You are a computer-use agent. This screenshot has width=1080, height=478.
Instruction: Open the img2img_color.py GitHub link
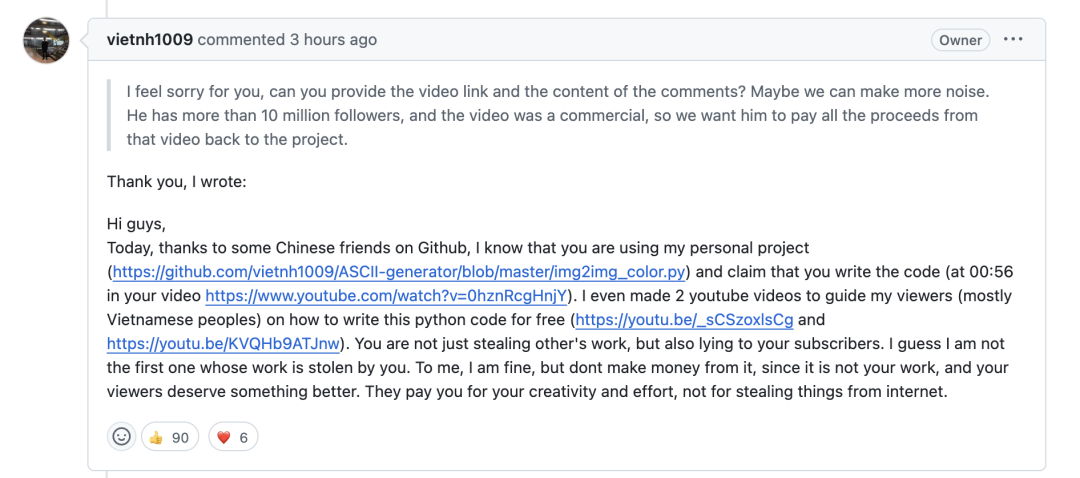pyautogui.click(x=398, y=272)
